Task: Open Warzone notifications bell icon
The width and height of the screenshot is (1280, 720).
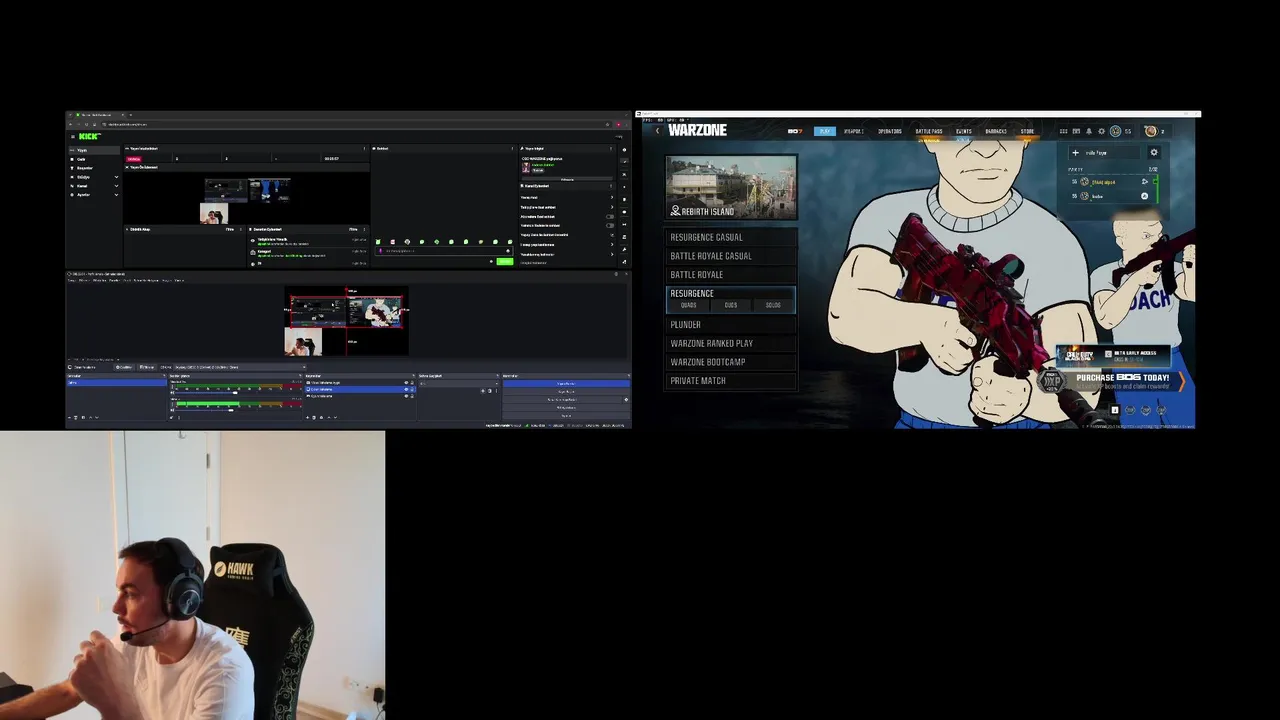Action: point(1089,131)
